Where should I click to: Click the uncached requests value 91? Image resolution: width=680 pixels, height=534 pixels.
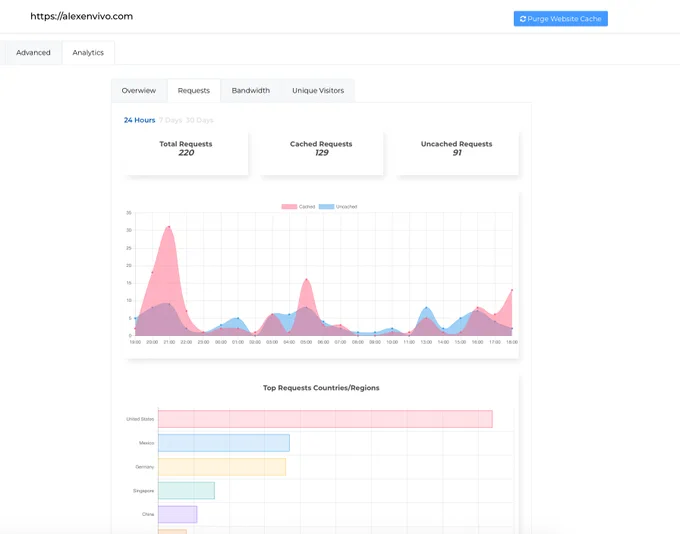[457, 153]
